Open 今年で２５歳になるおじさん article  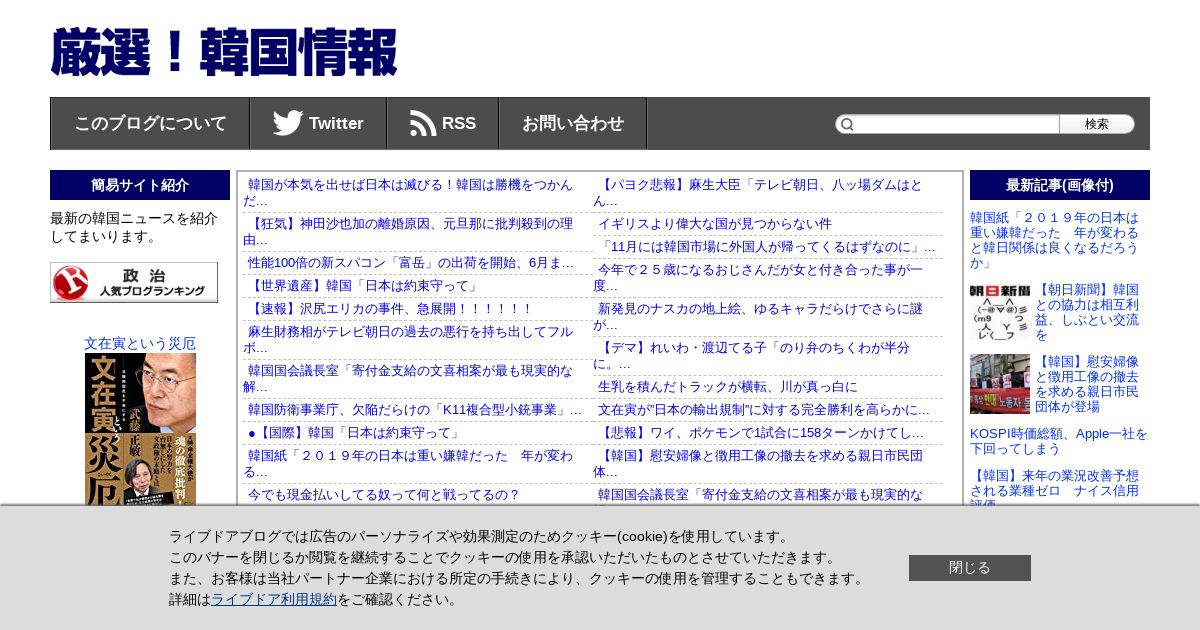[x=760, y=278]
